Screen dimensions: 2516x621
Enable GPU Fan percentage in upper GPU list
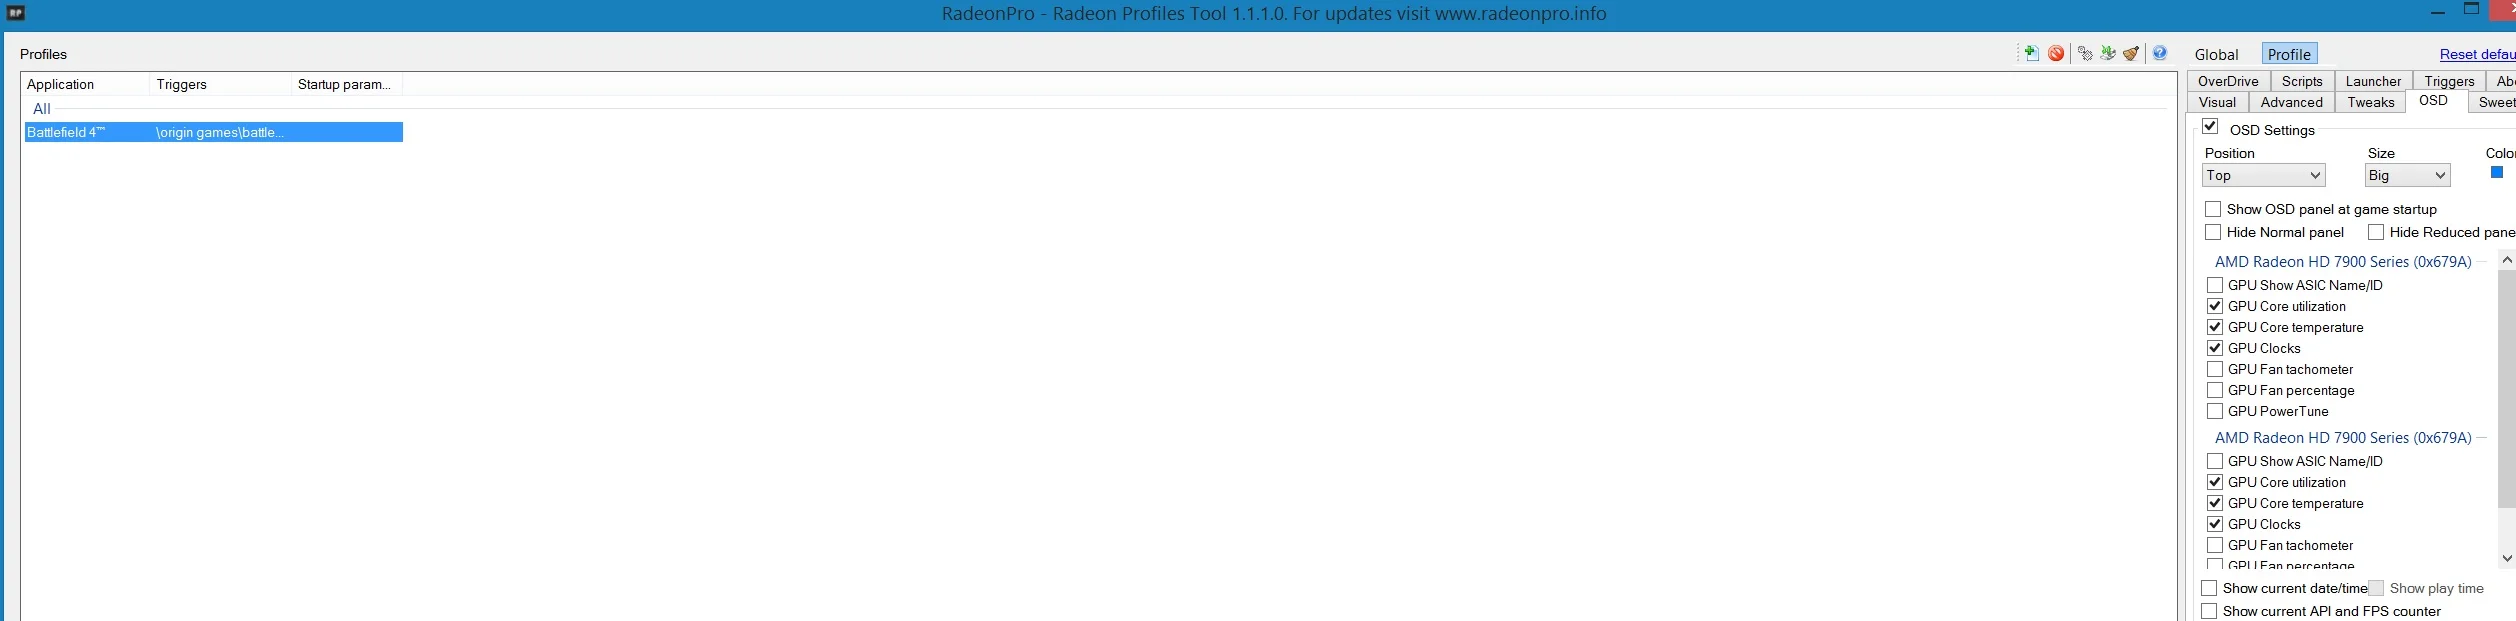click(x=2215, y=390)
